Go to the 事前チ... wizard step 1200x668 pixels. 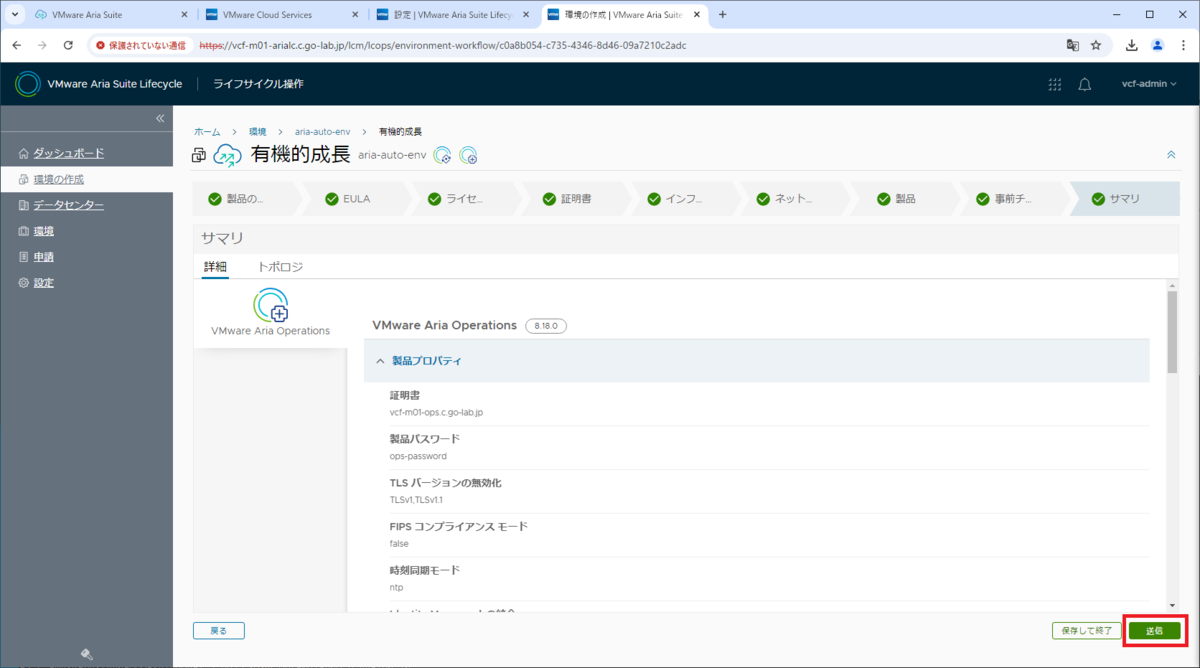pyautogui.click(x=1015, y=199)
